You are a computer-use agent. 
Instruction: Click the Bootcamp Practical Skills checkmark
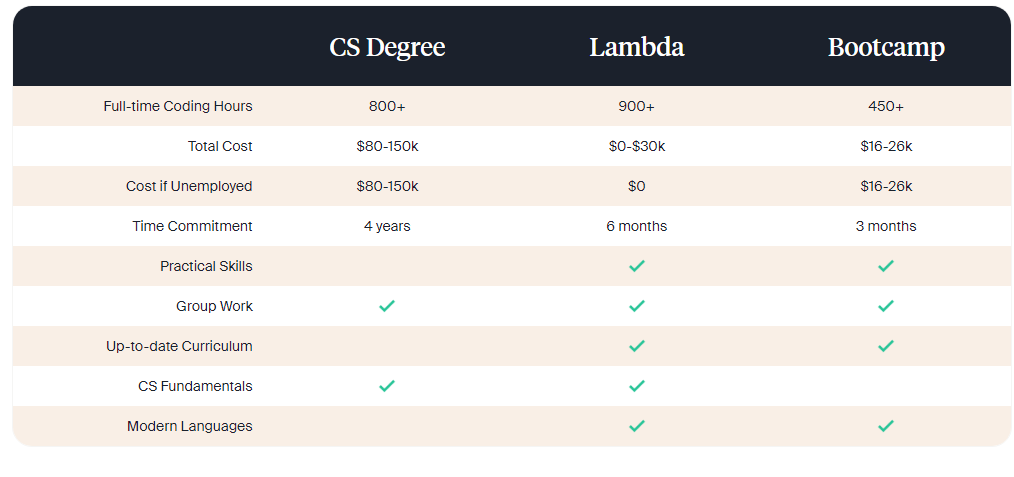point(885,266)
